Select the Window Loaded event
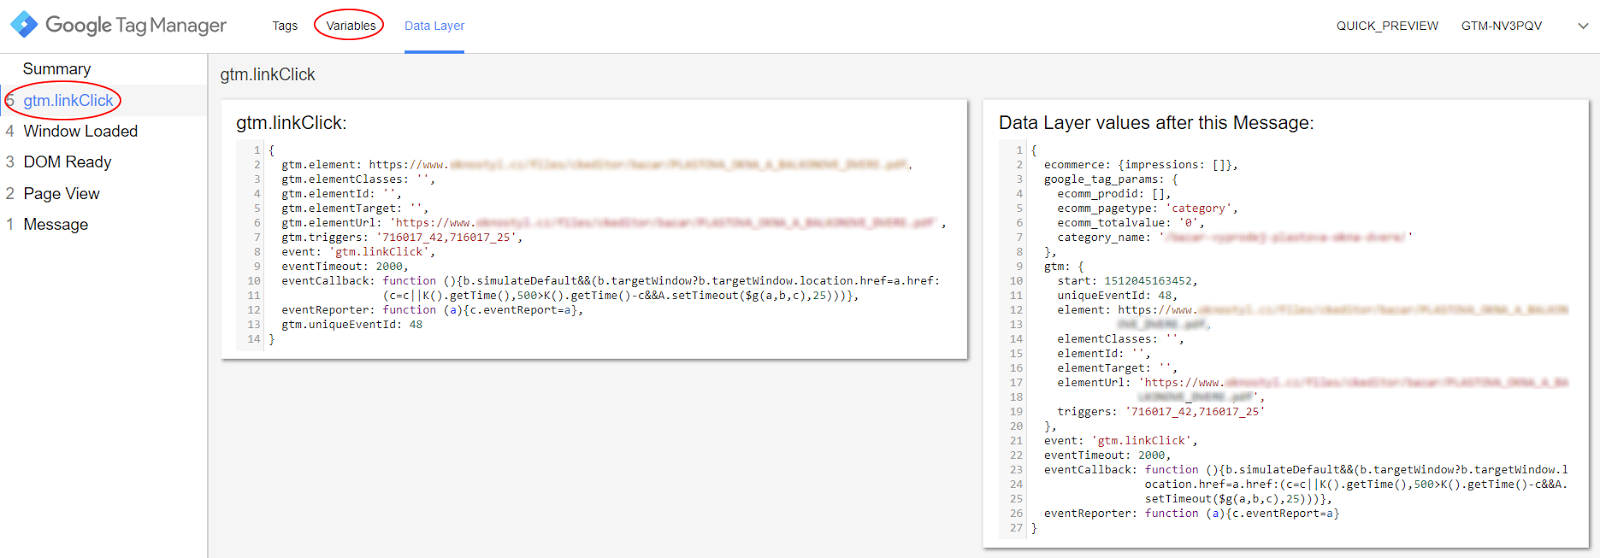 point(80,131)
